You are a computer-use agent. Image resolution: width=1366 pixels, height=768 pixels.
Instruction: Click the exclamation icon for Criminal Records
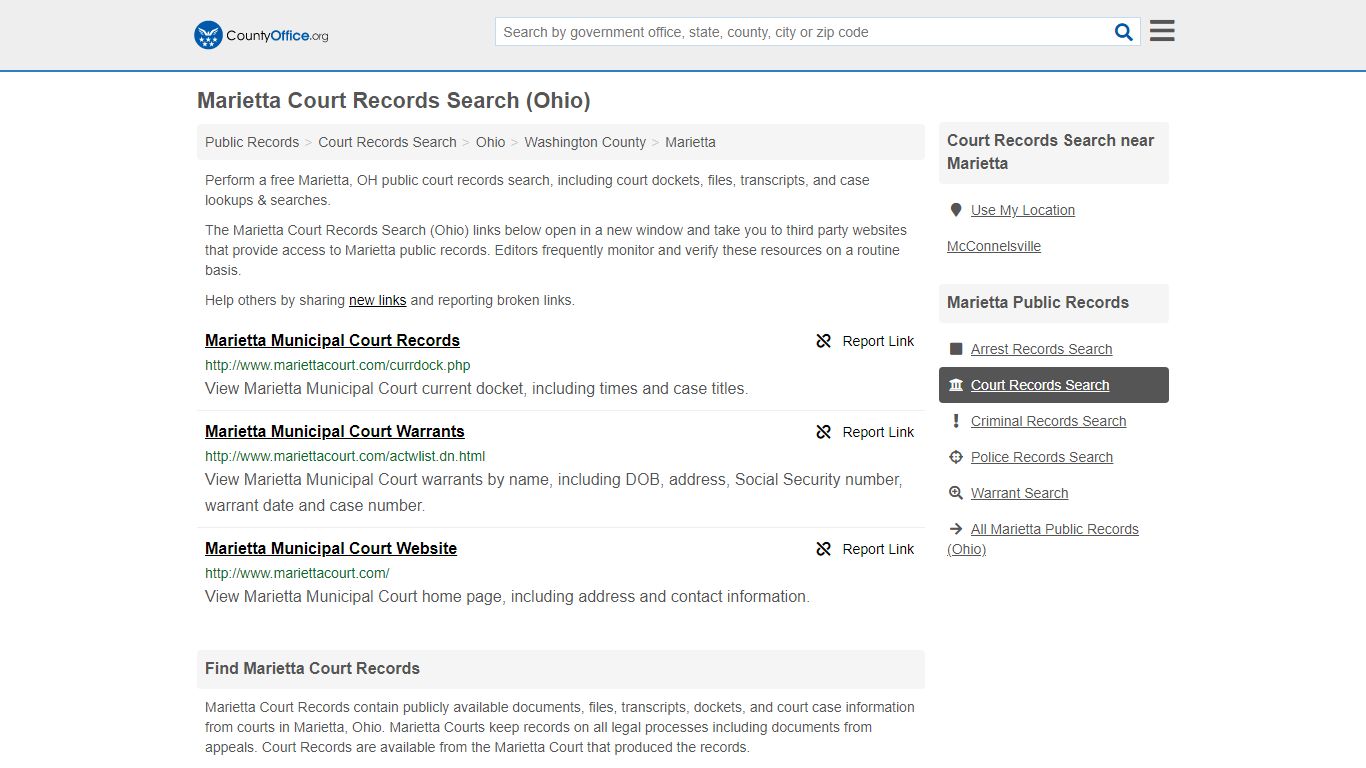tap(956, 421)
